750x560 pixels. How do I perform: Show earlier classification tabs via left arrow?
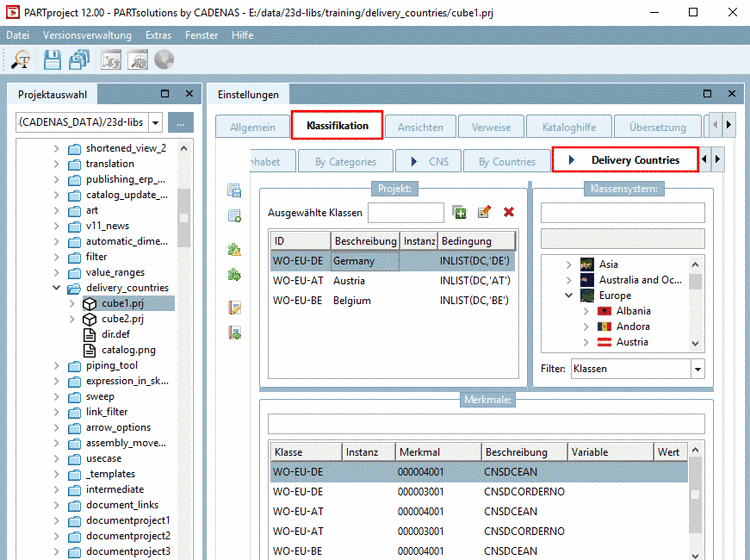(x=705, y=159)
